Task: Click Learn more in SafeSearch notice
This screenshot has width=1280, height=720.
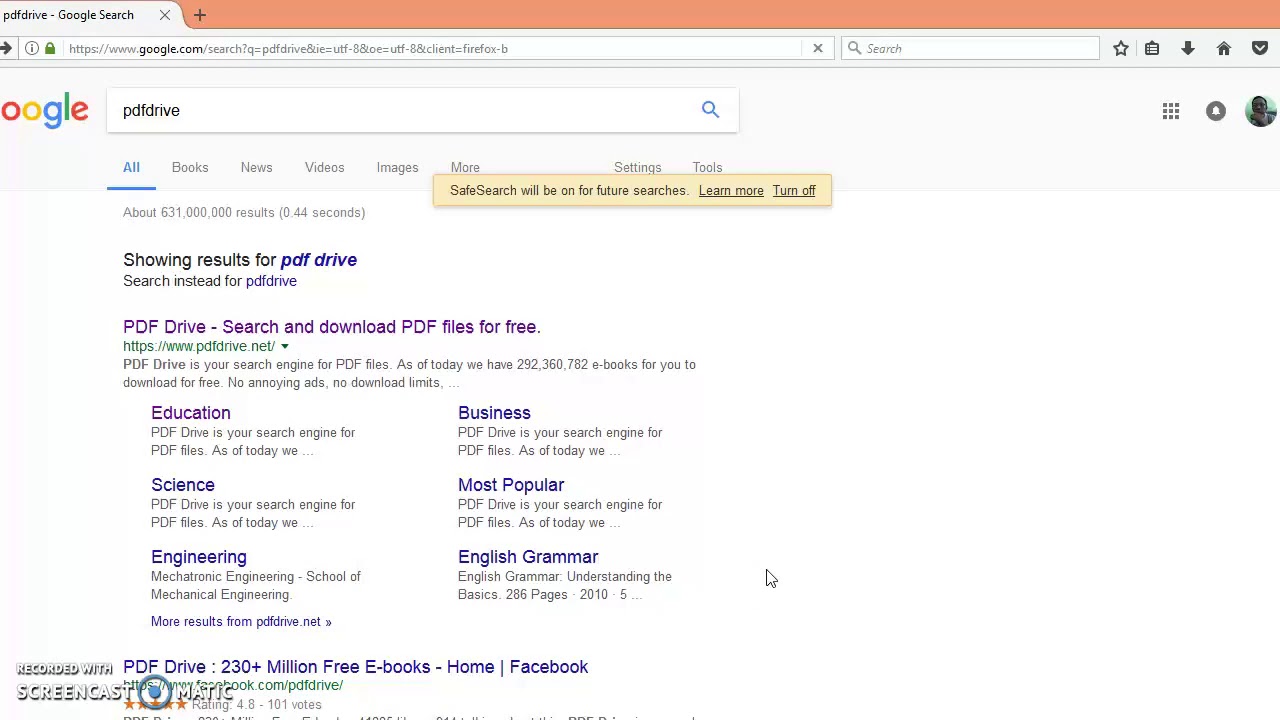Action: tap(731, 190)
